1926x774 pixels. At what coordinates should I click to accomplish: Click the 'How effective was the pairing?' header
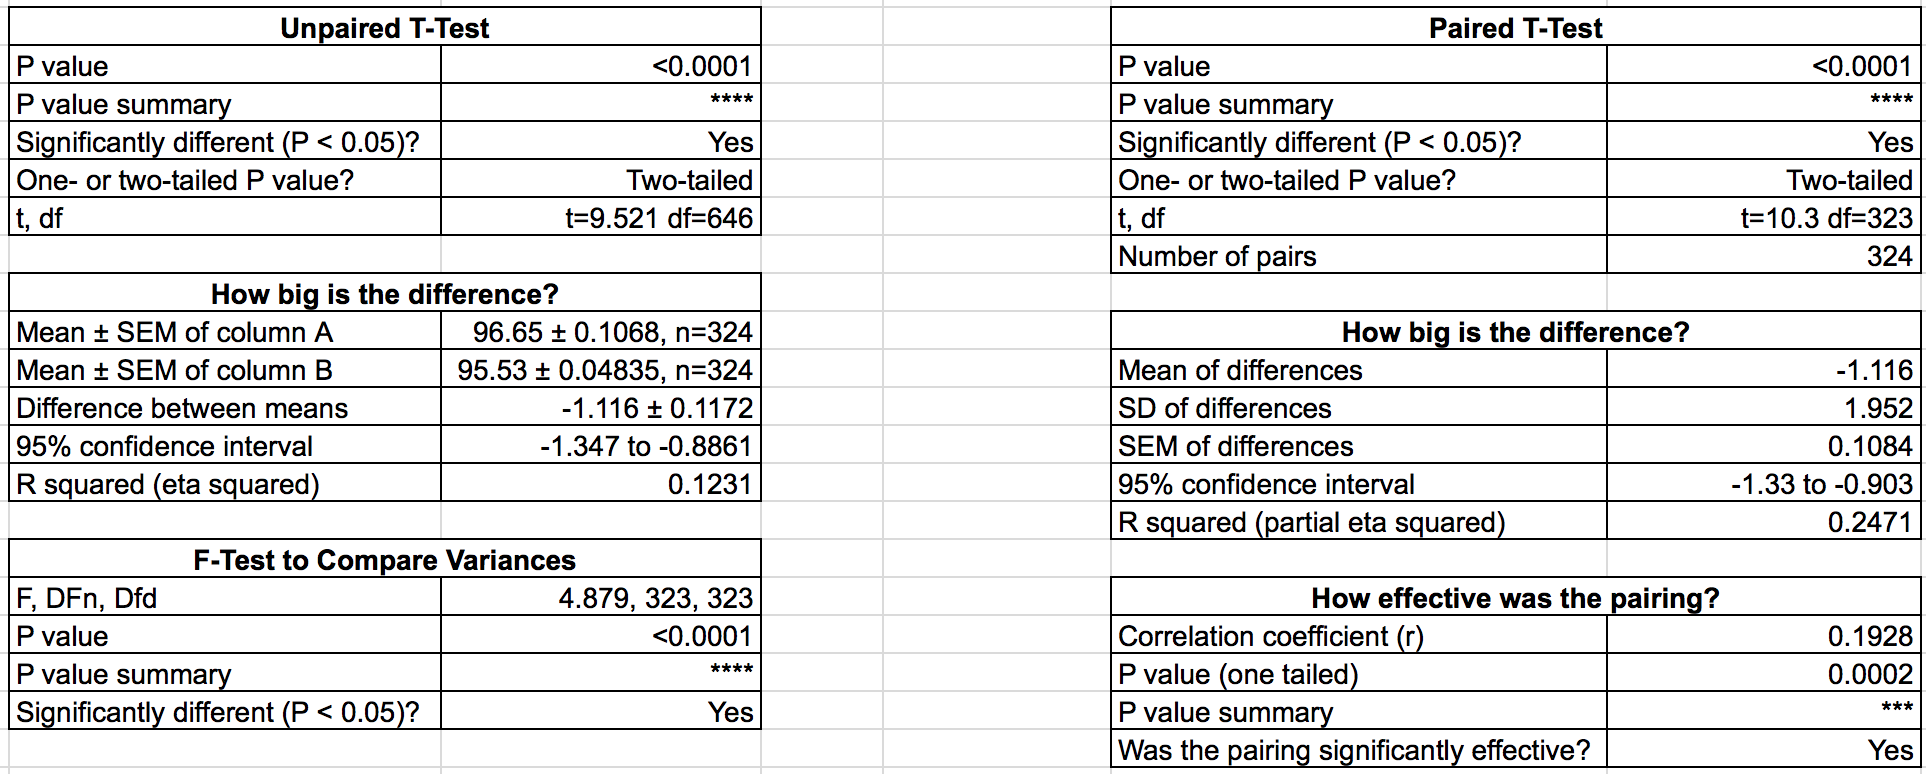tap(1515, 598)
